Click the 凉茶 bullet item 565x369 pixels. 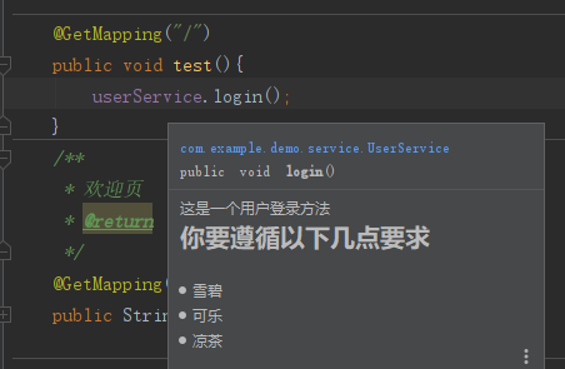[x=207, y=341]
